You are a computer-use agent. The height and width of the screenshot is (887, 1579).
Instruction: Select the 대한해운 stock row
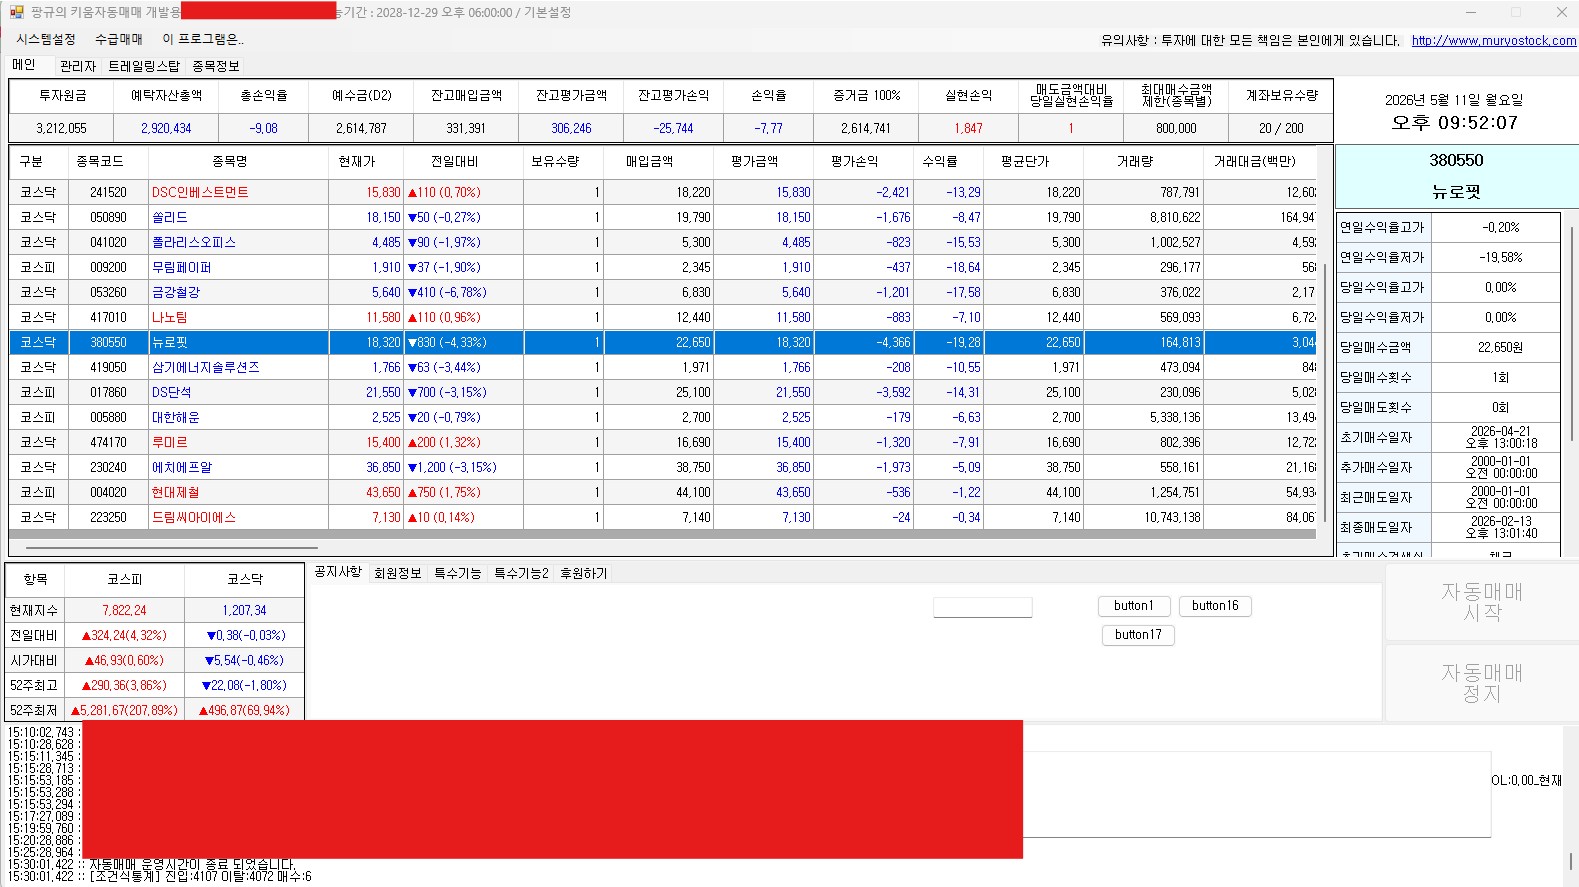[x=662, y=417]
